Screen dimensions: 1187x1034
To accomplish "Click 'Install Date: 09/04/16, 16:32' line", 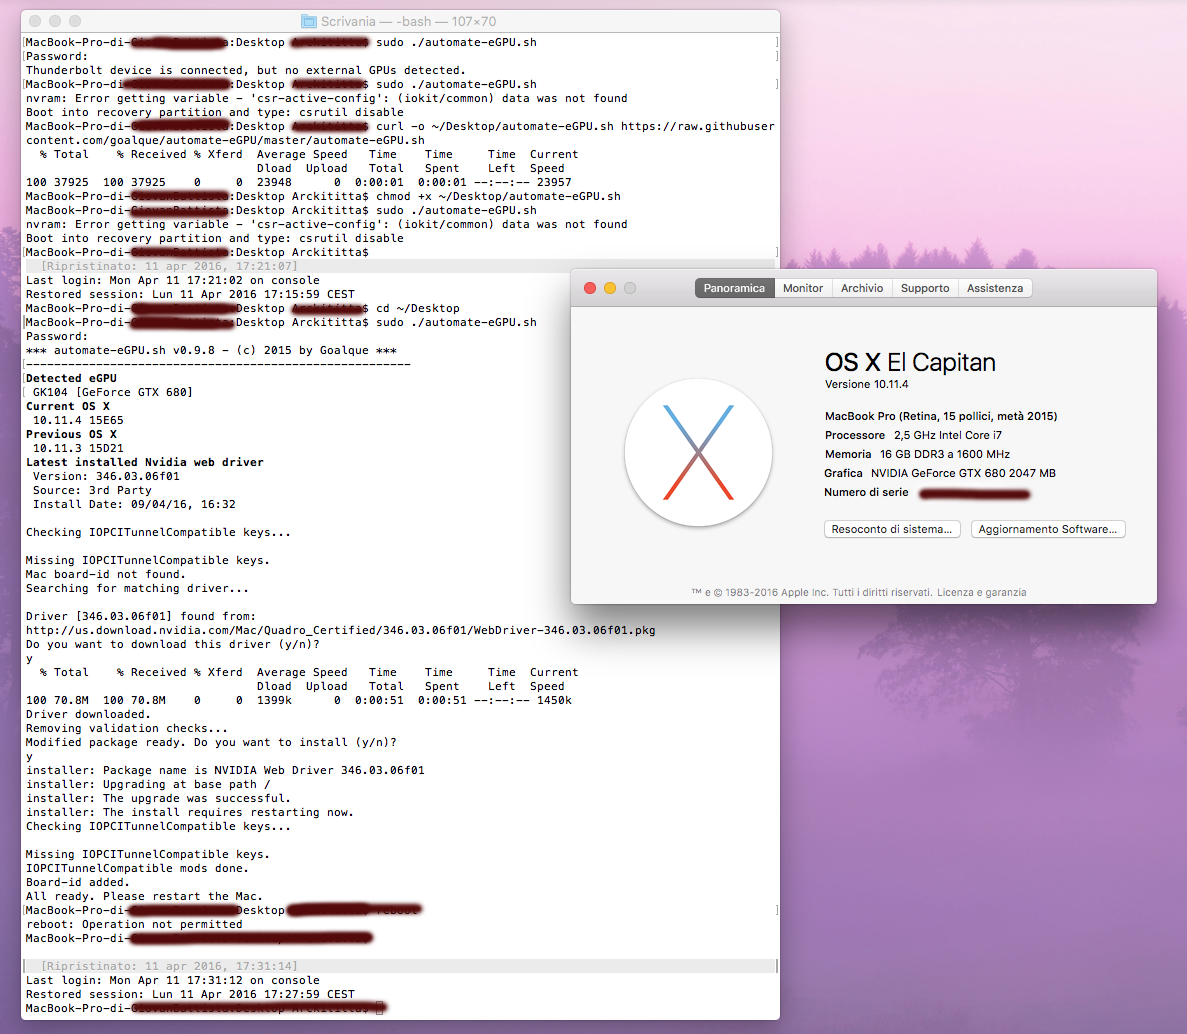I will pyautogui.click(x=134, y=504).
